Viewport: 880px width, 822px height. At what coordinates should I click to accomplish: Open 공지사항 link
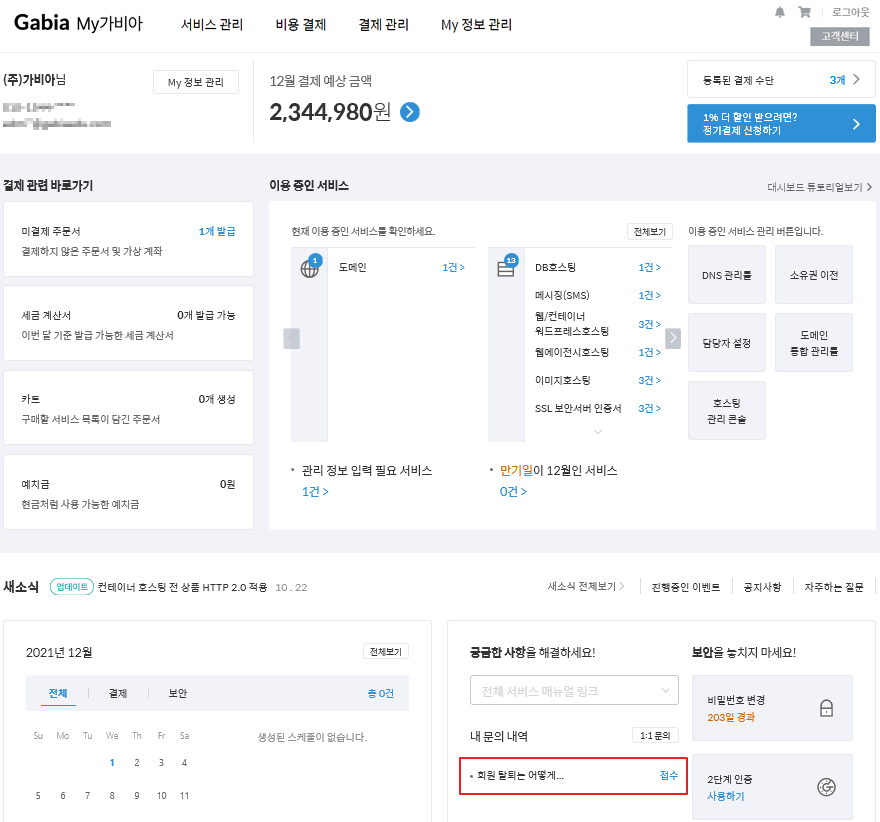click(762, 587)
